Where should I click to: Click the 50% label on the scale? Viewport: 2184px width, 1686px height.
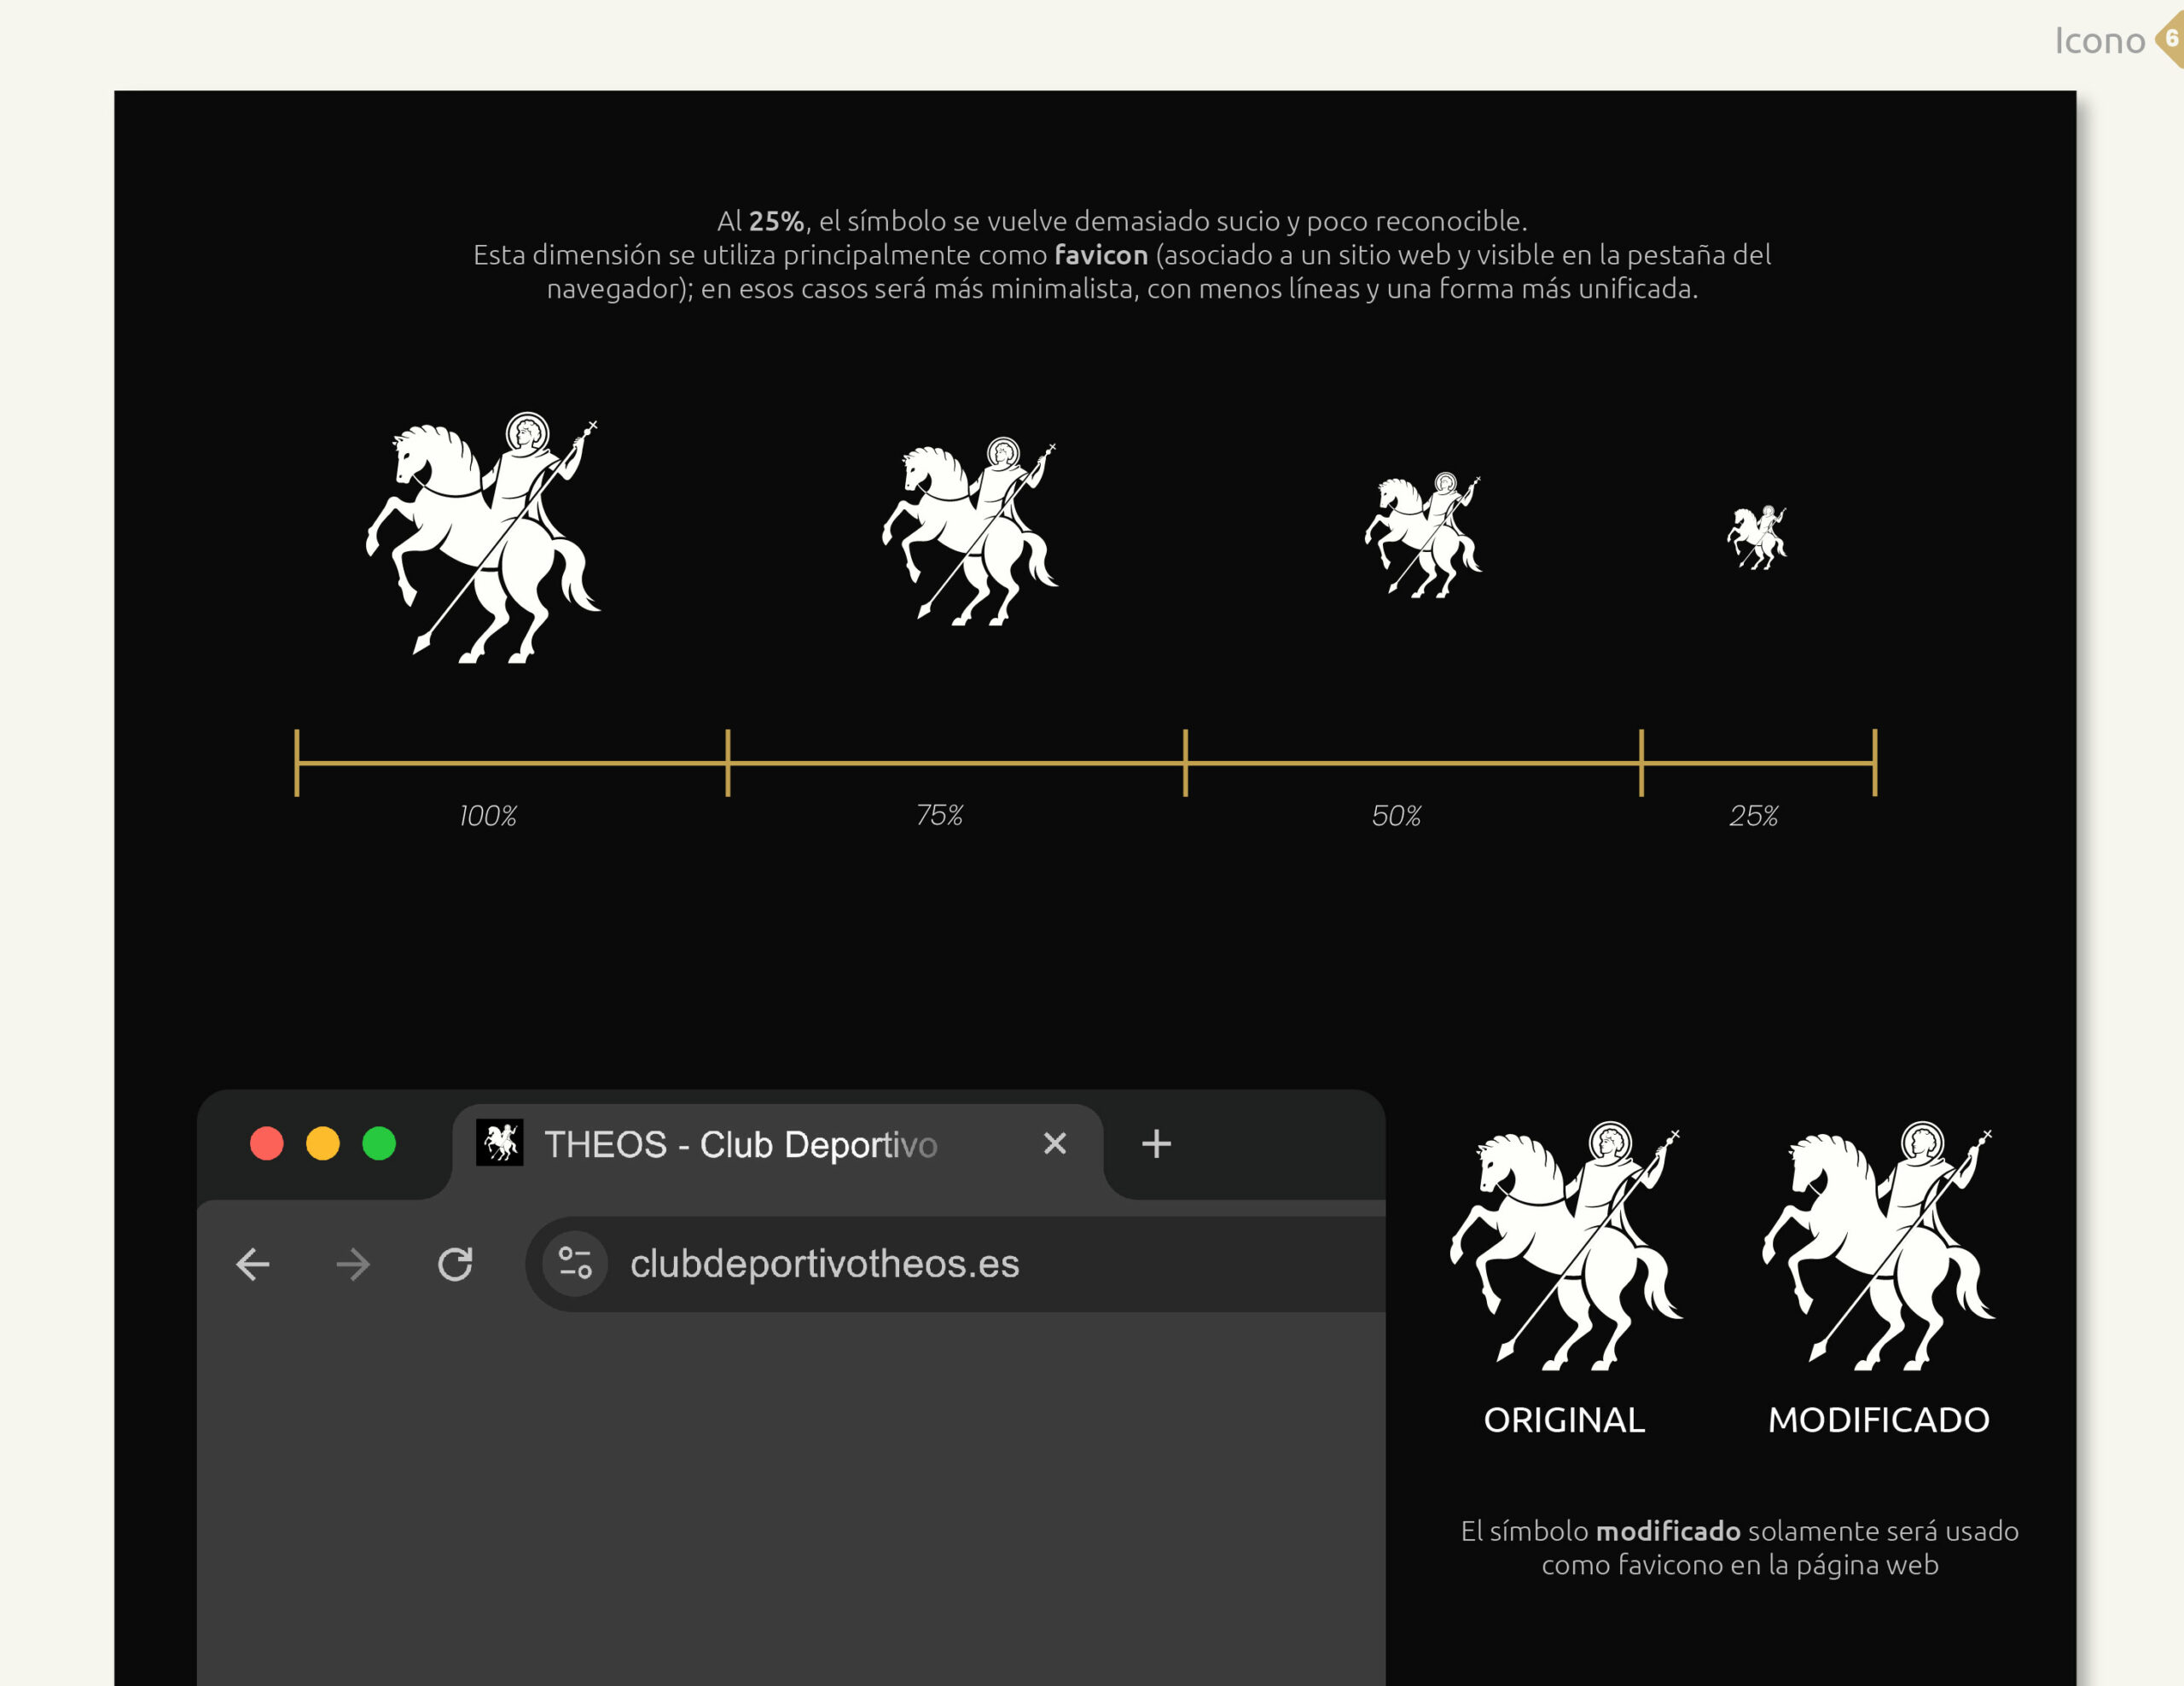click(x=1396, y=816)
